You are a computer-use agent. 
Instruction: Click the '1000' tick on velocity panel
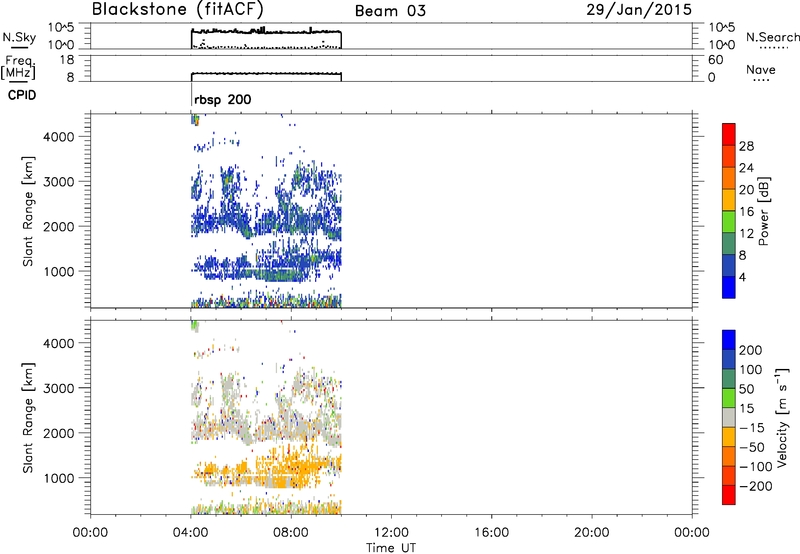(58, 478)
